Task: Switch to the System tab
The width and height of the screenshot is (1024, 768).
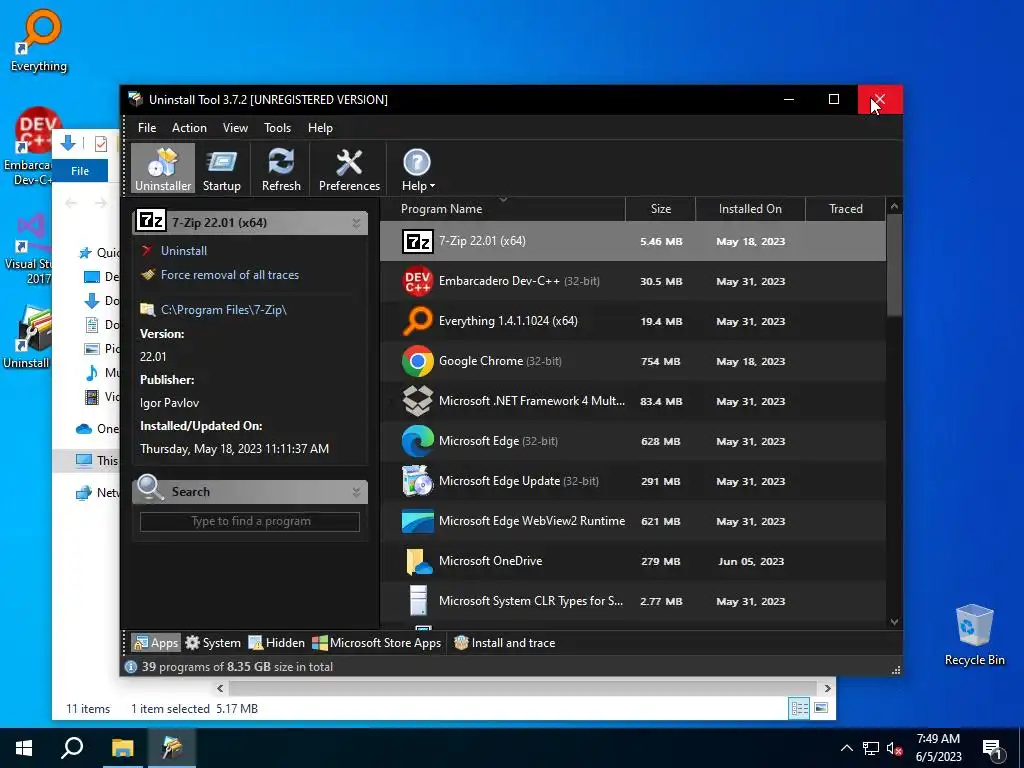Action: tap(213, 643)
